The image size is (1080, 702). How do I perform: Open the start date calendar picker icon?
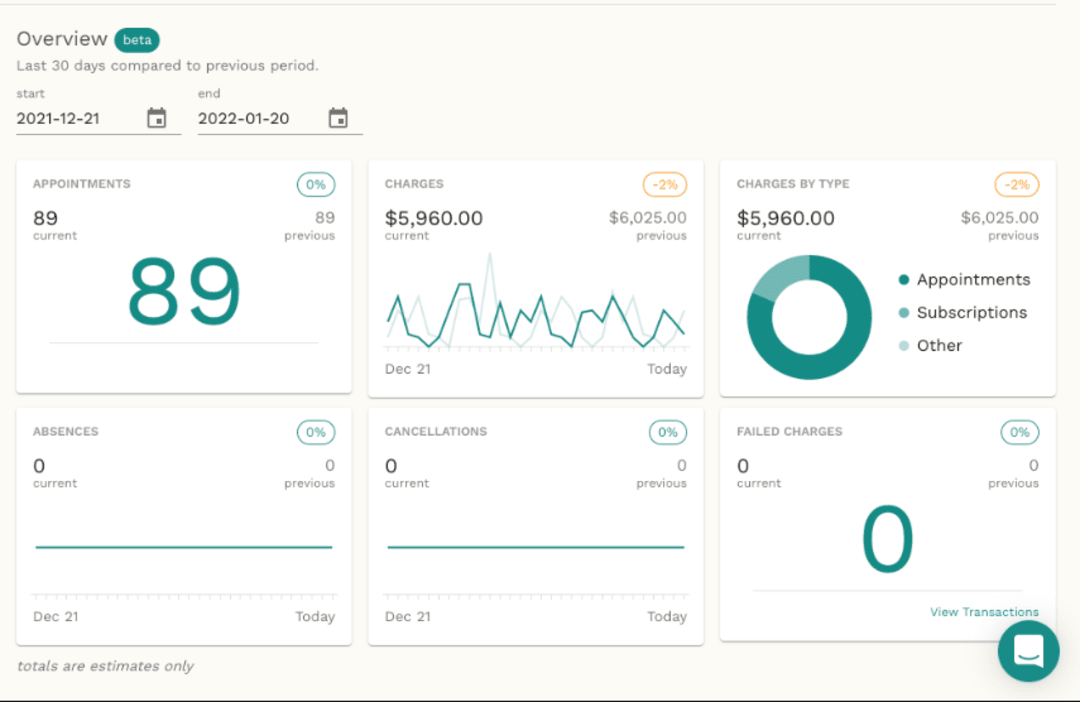click(x=157, y=118)
